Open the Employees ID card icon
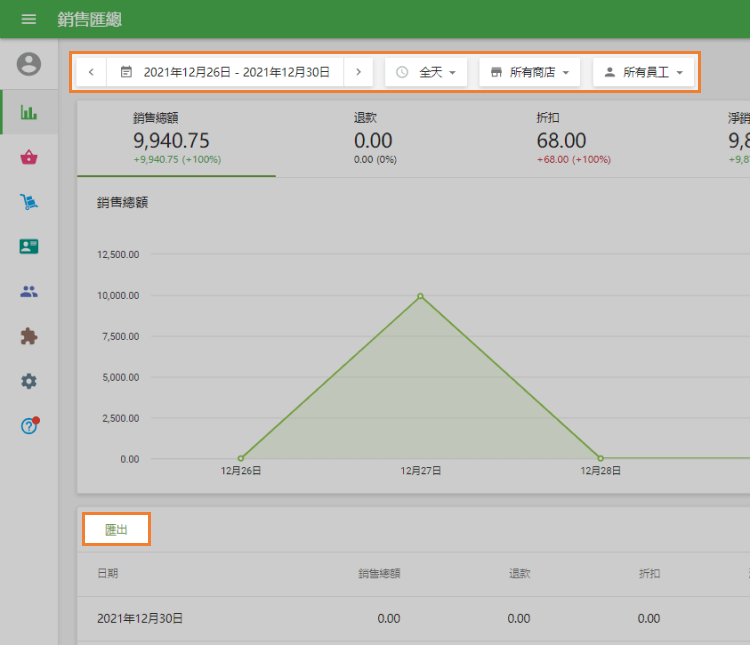 [x=29, y=247]
